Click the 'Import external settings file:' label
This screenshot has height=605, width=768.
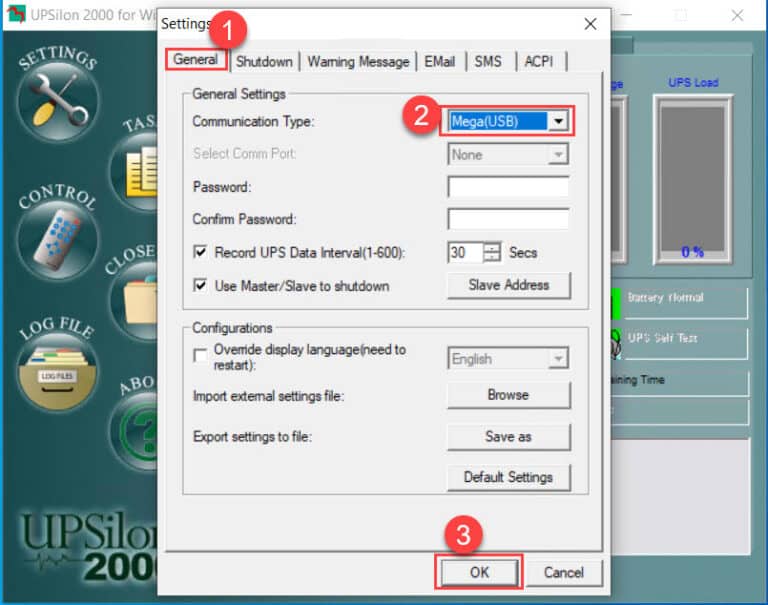pos(268,396)
